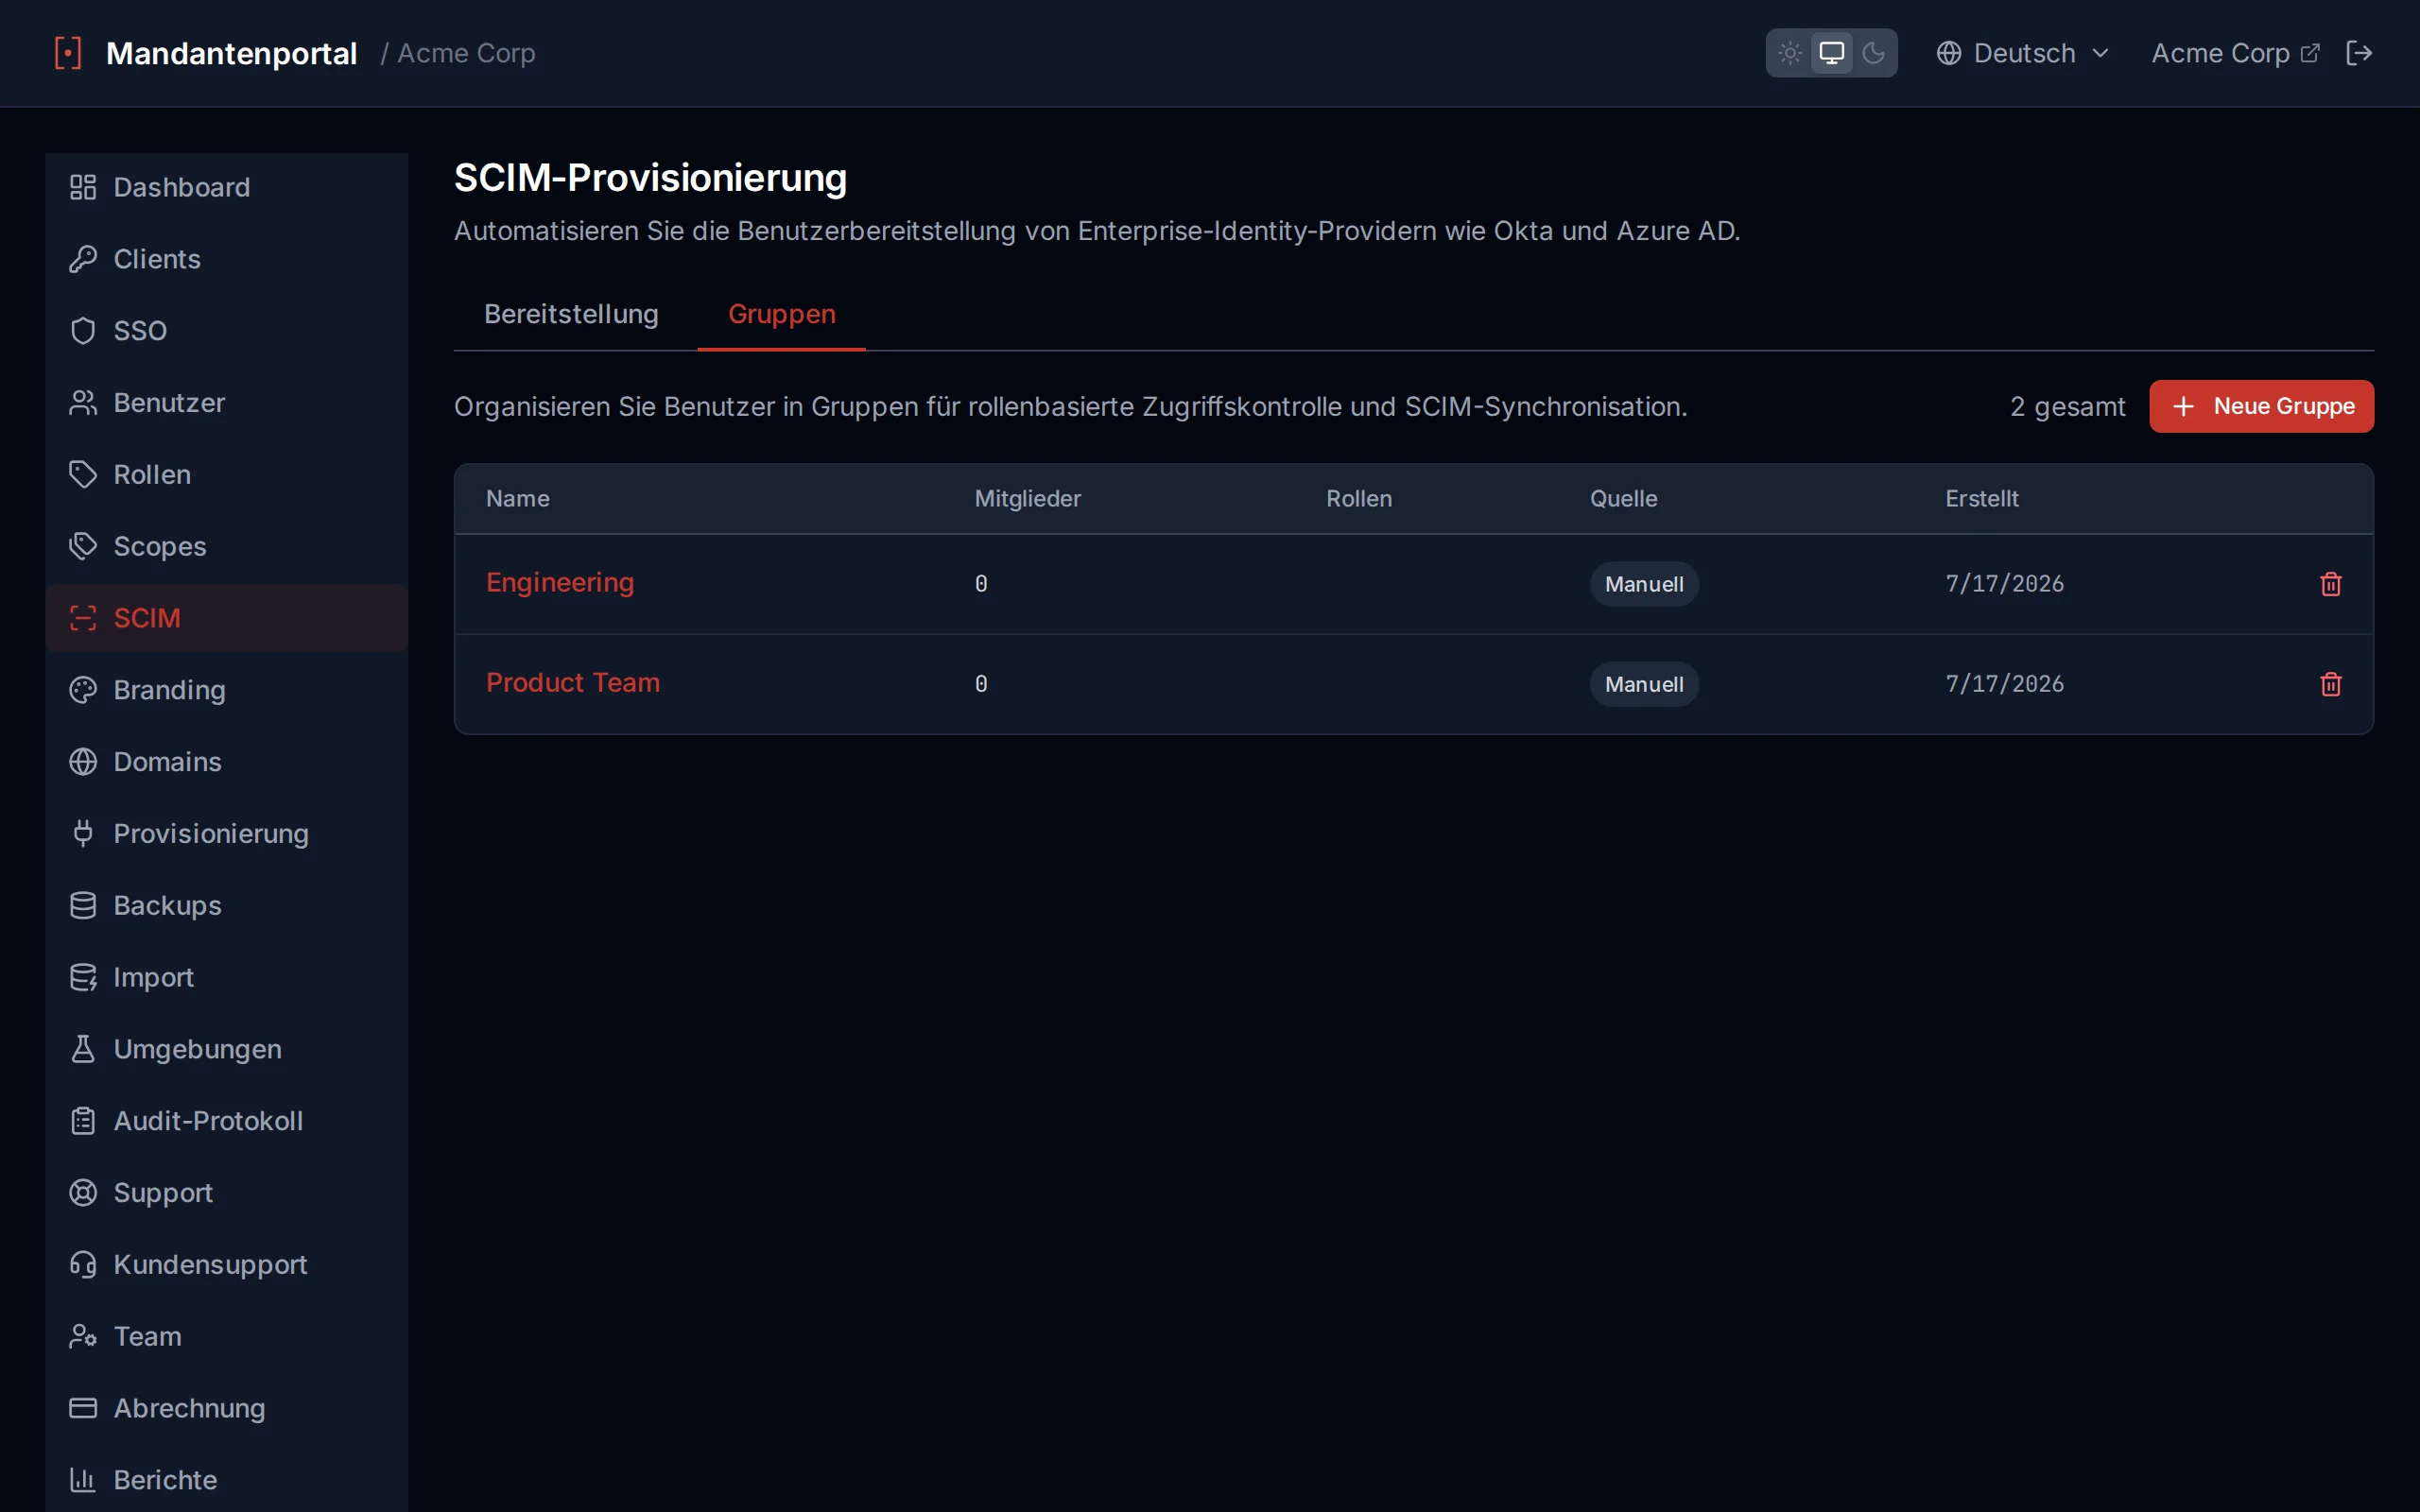Click Manuell badge in Product Team row
The width and height of the screenshot is (2420, 1512).
tap(1644, 684)
